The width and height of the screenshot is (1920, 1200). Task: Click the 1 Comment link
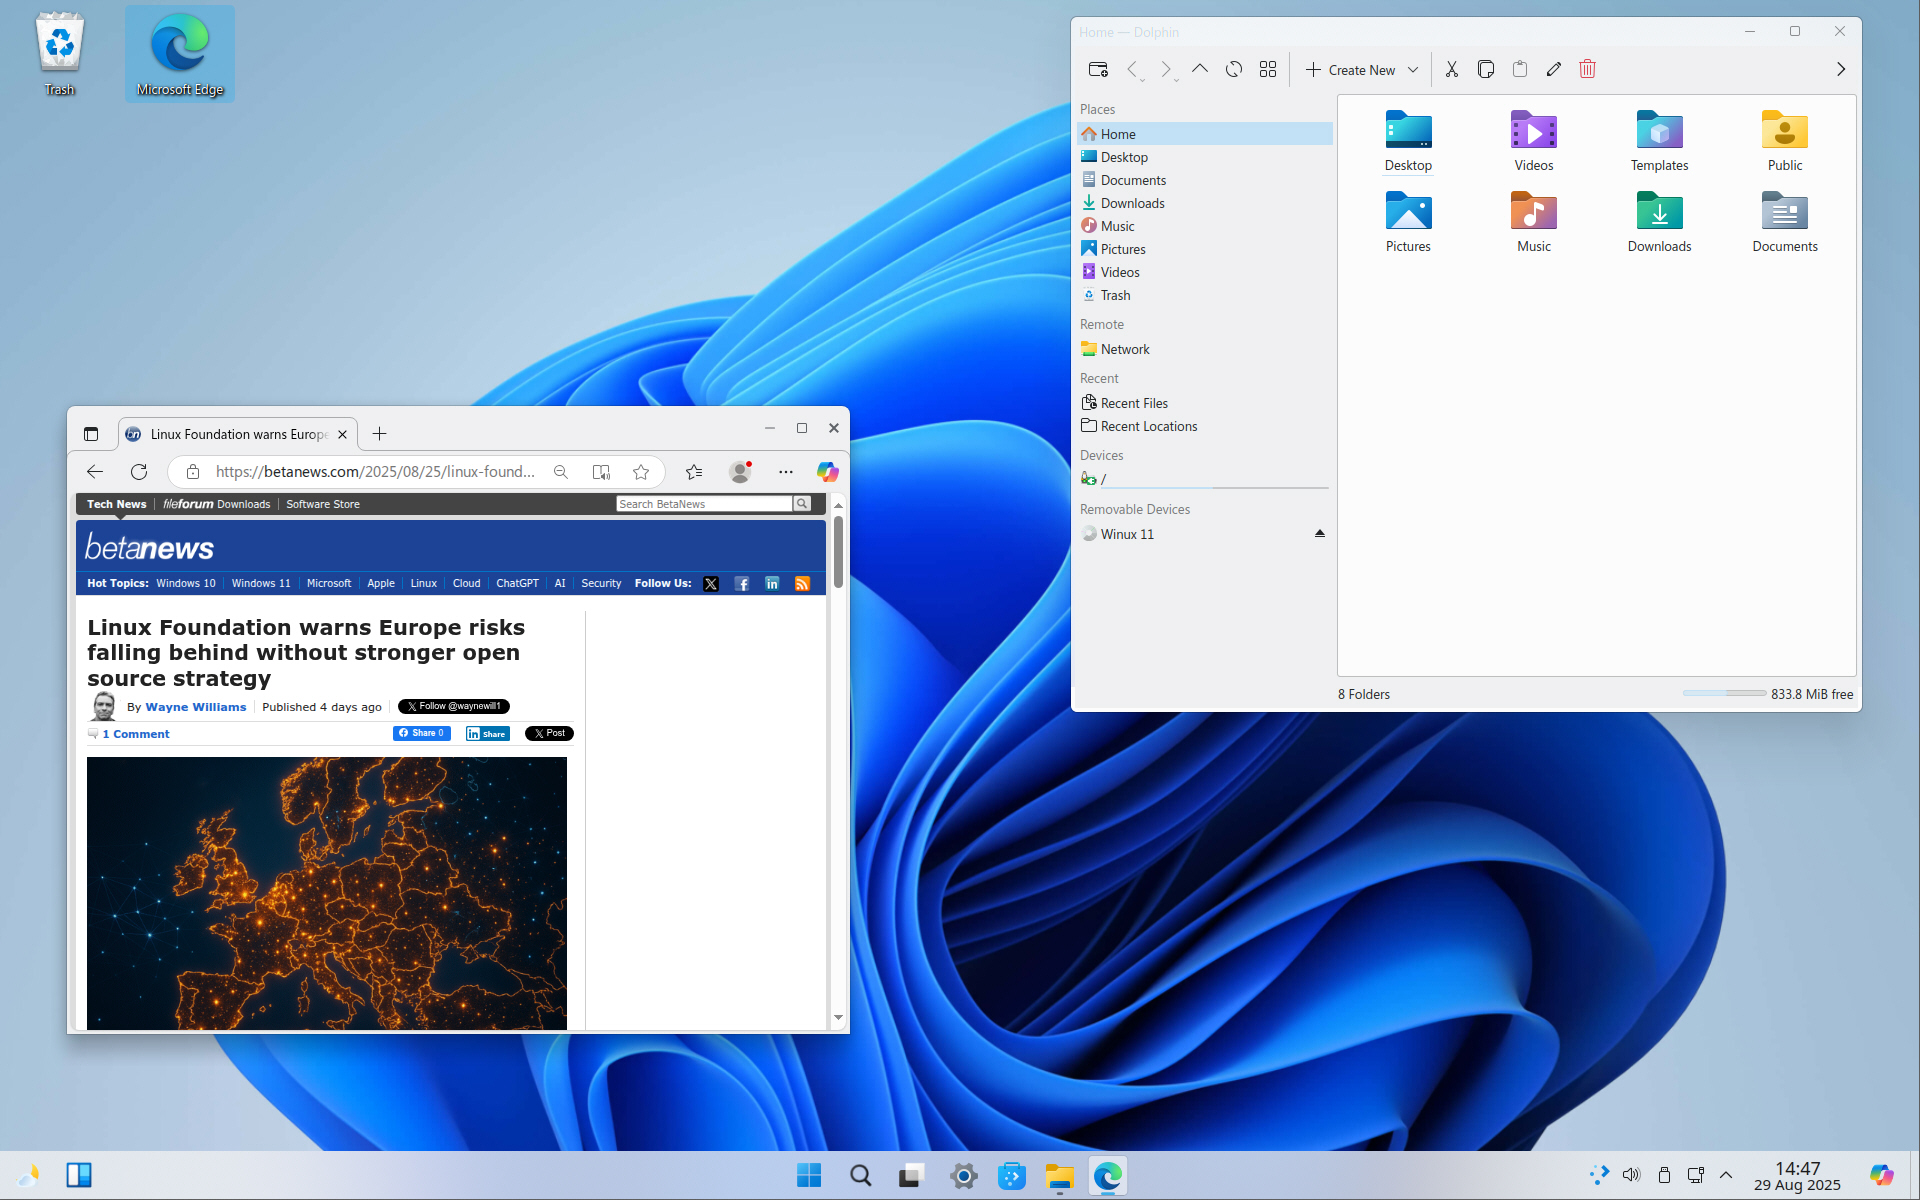click(x=136, y=733)
